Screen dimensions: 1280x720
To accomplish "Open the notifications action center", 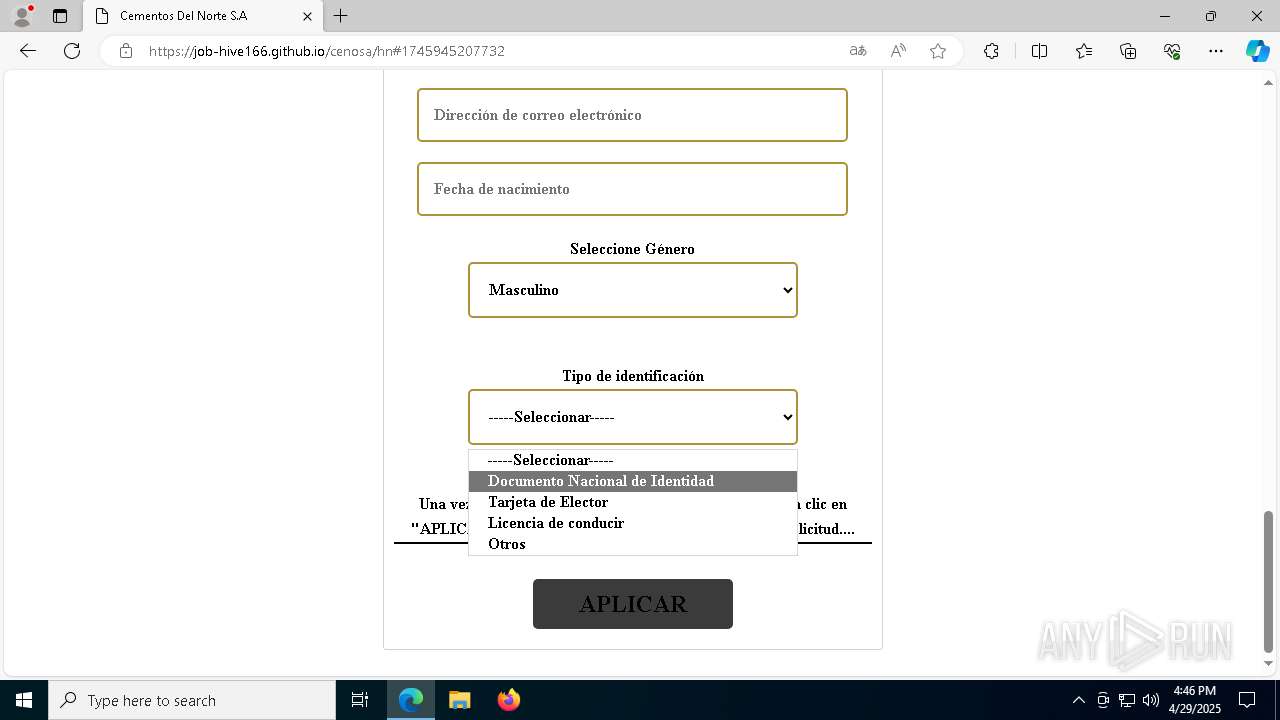I will 1248,700.
